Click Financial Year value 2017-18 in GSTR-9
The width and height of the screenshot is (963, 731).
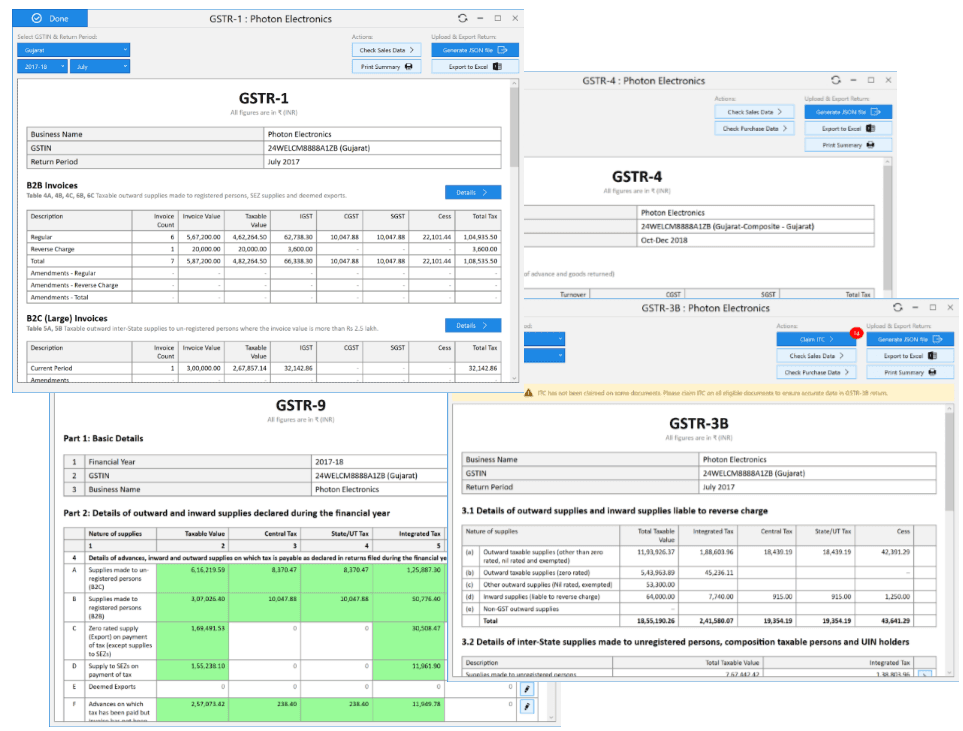coord(329,462)
